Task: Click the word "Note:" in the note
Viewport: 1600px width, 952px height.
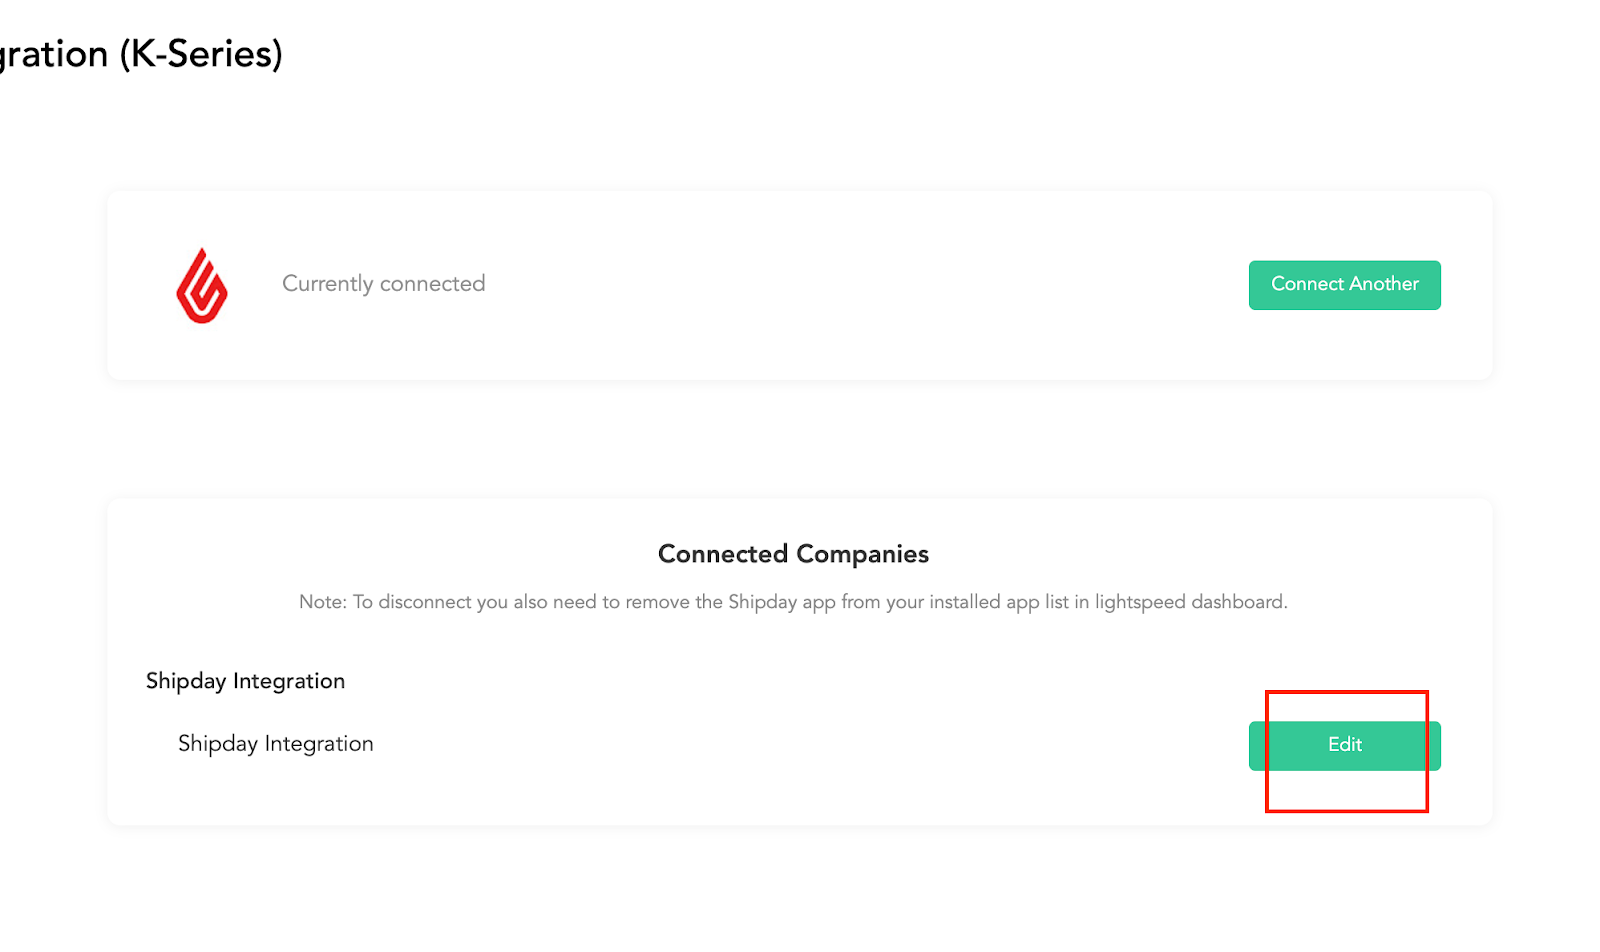Action: [x=323, y=602]
